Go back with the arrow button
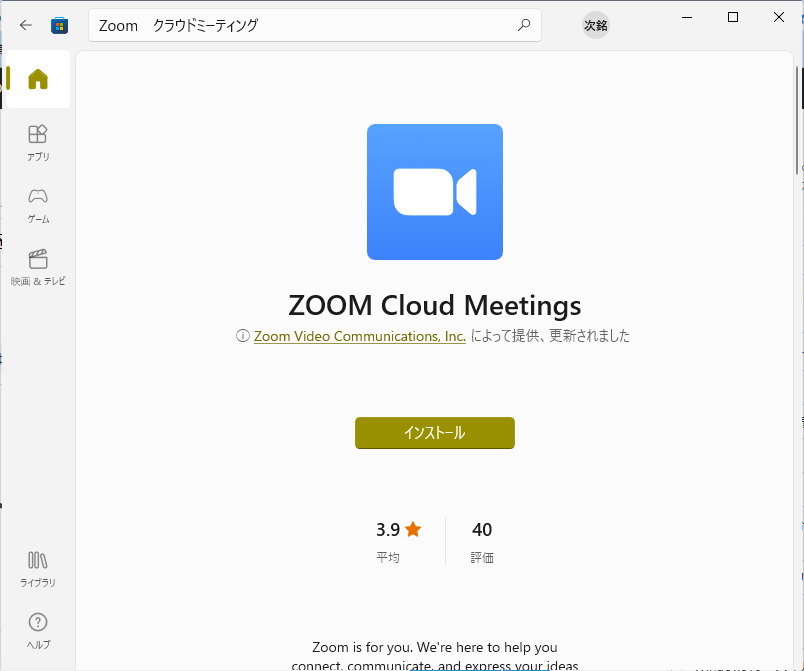Viewport: 804px width, 671px height. tap(26, 25)
